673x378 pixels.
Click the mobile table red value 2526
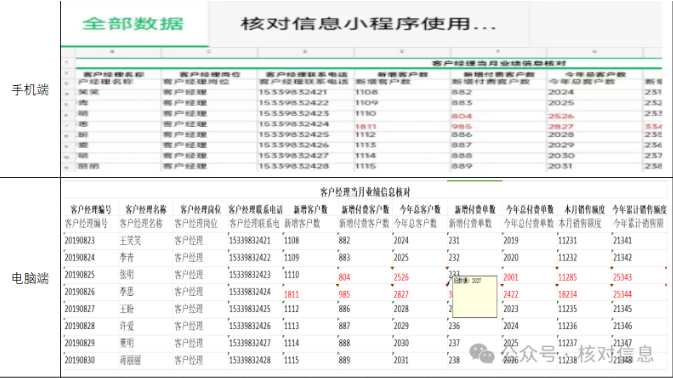tap(561, 116)
